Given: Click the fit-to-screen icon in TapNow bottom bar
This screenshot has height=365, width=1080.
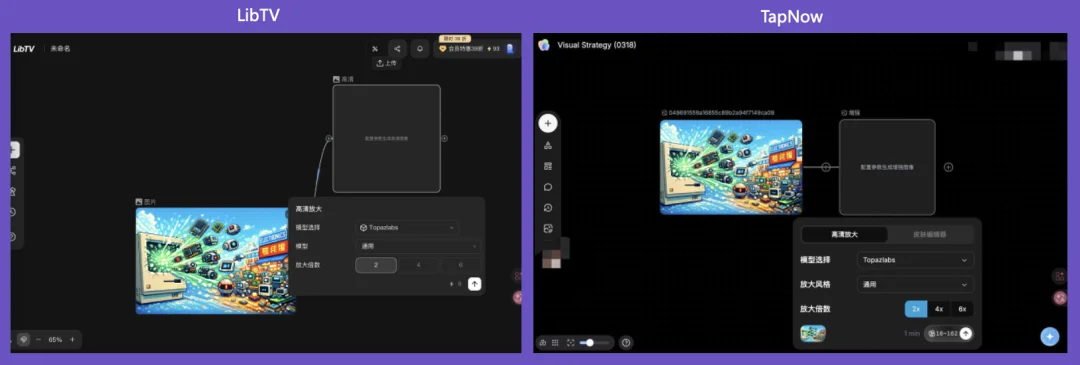Looking at the screenshot, I should [570, 342].
